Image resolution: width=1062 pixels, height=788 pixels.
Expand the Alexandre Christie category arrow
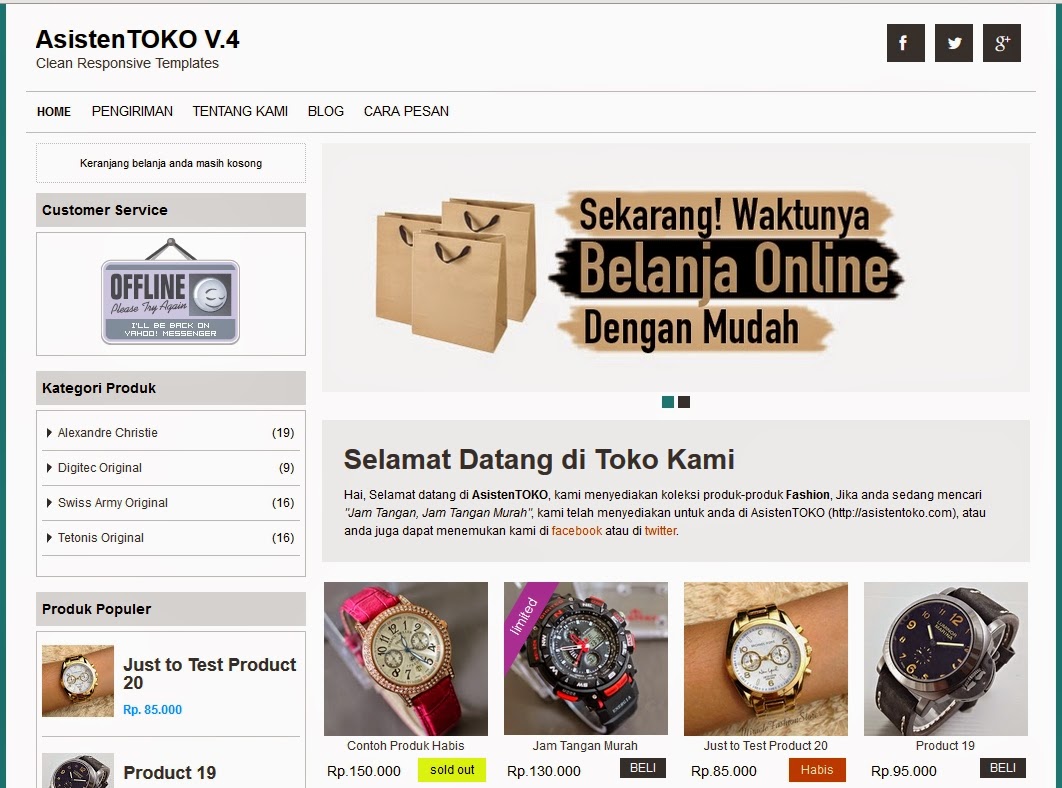point(49,432)
